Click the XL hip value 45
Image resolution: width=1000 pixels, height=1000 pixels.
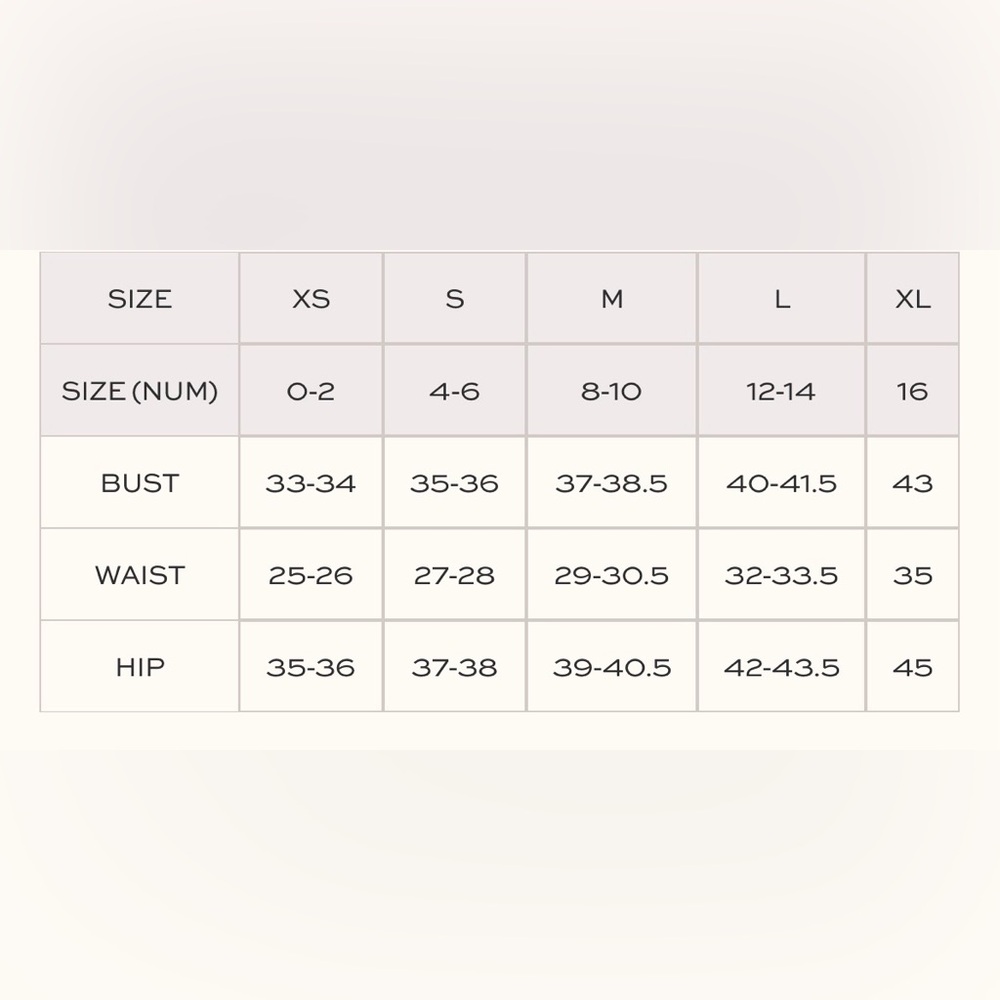pyautogui.click(x=913, y=666)
